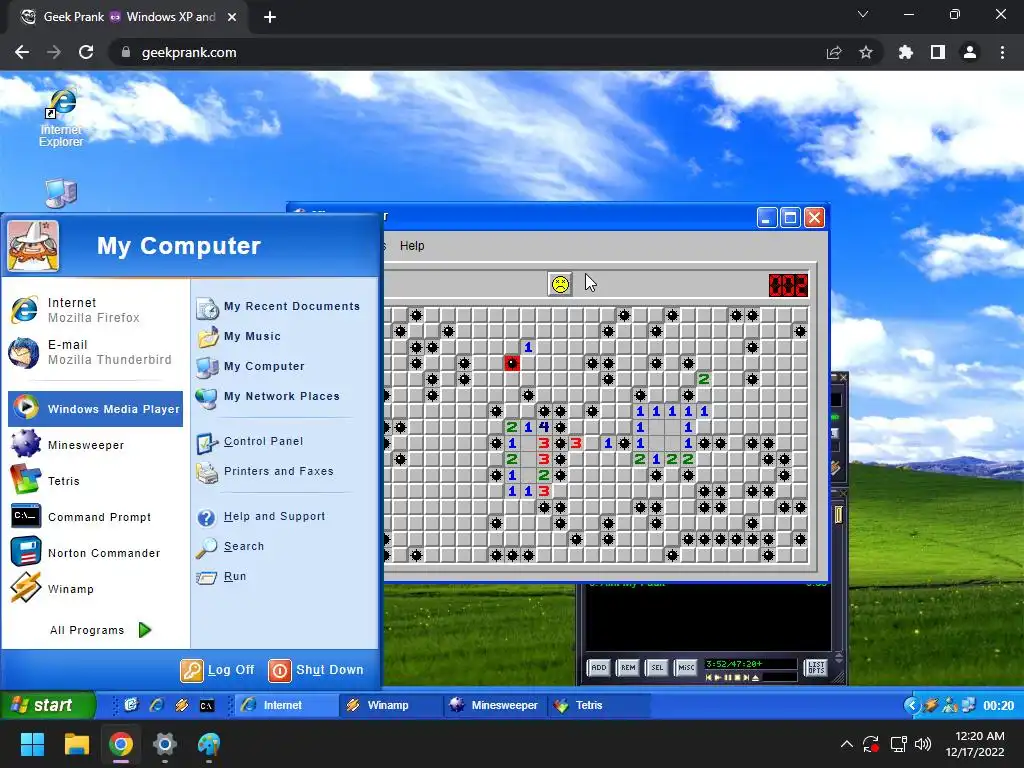Open the Run dialog entry

click(x=222, y=577)
